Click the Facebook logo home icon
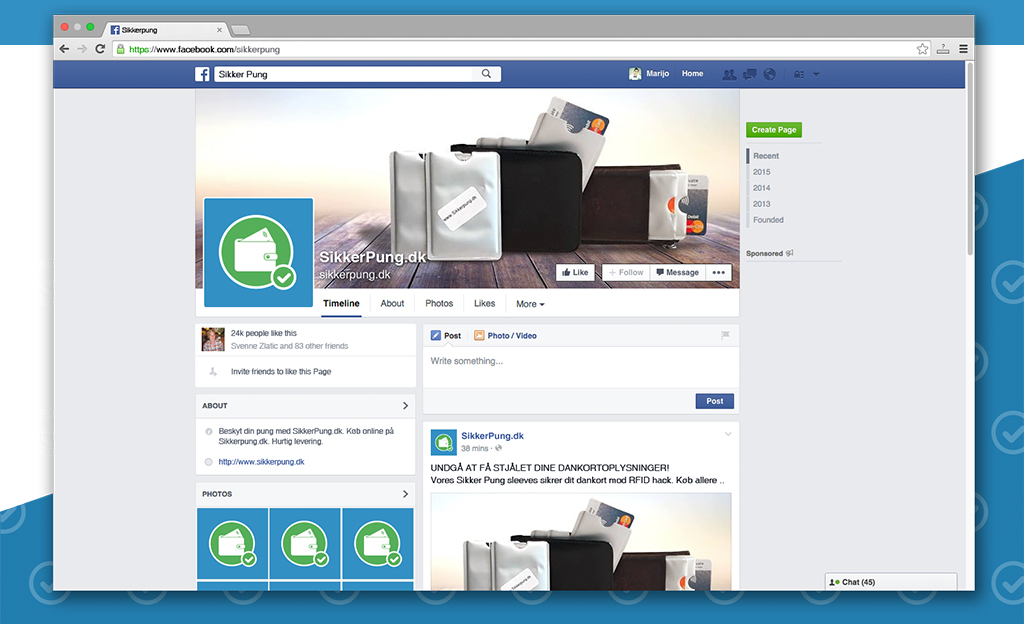Screen dimensions: 1024x624 pyautogui.click(x=202, y=74)
